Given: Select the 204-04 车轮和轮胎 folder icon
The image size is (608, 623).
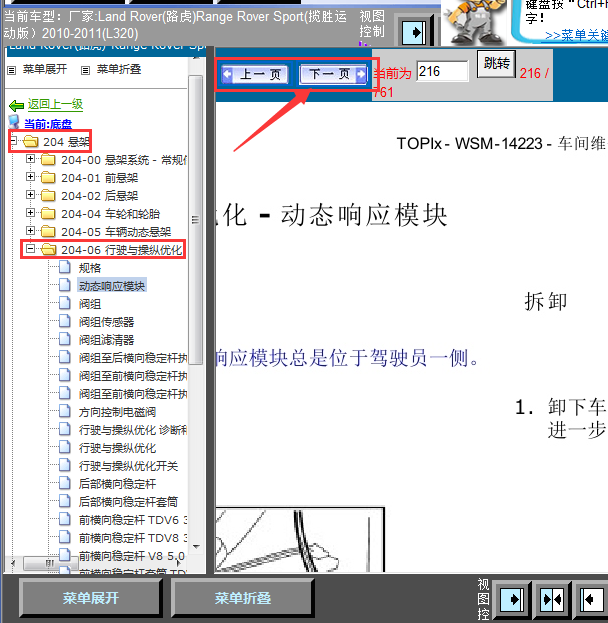Looking at the screenshot, I should tap(48, 213).
